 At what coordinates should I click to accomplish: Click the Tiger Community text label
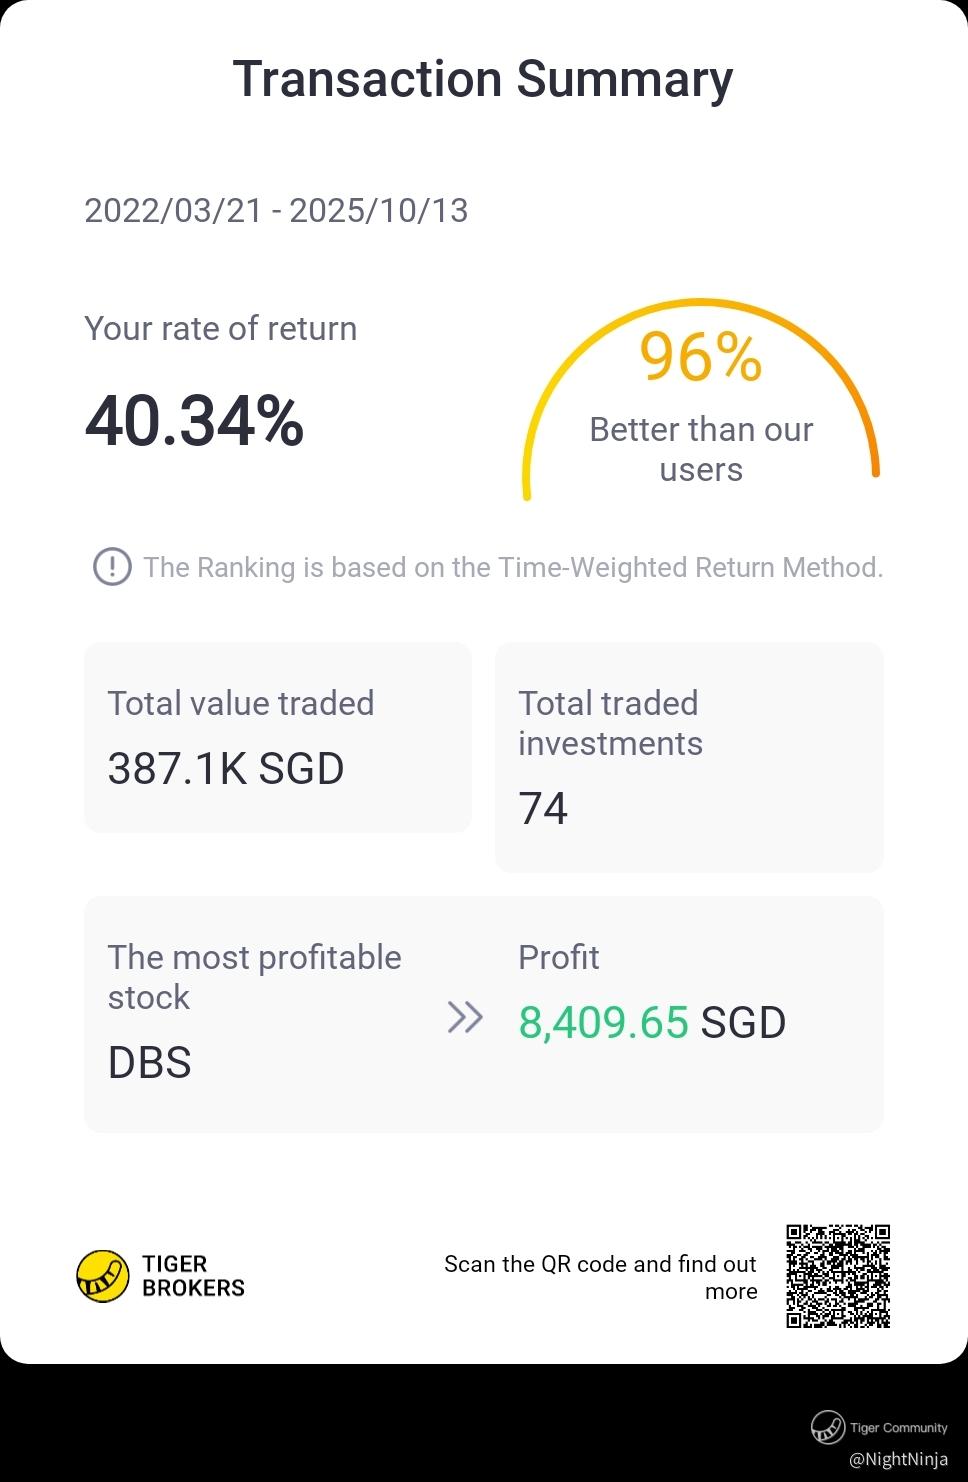pos(899,1428)
